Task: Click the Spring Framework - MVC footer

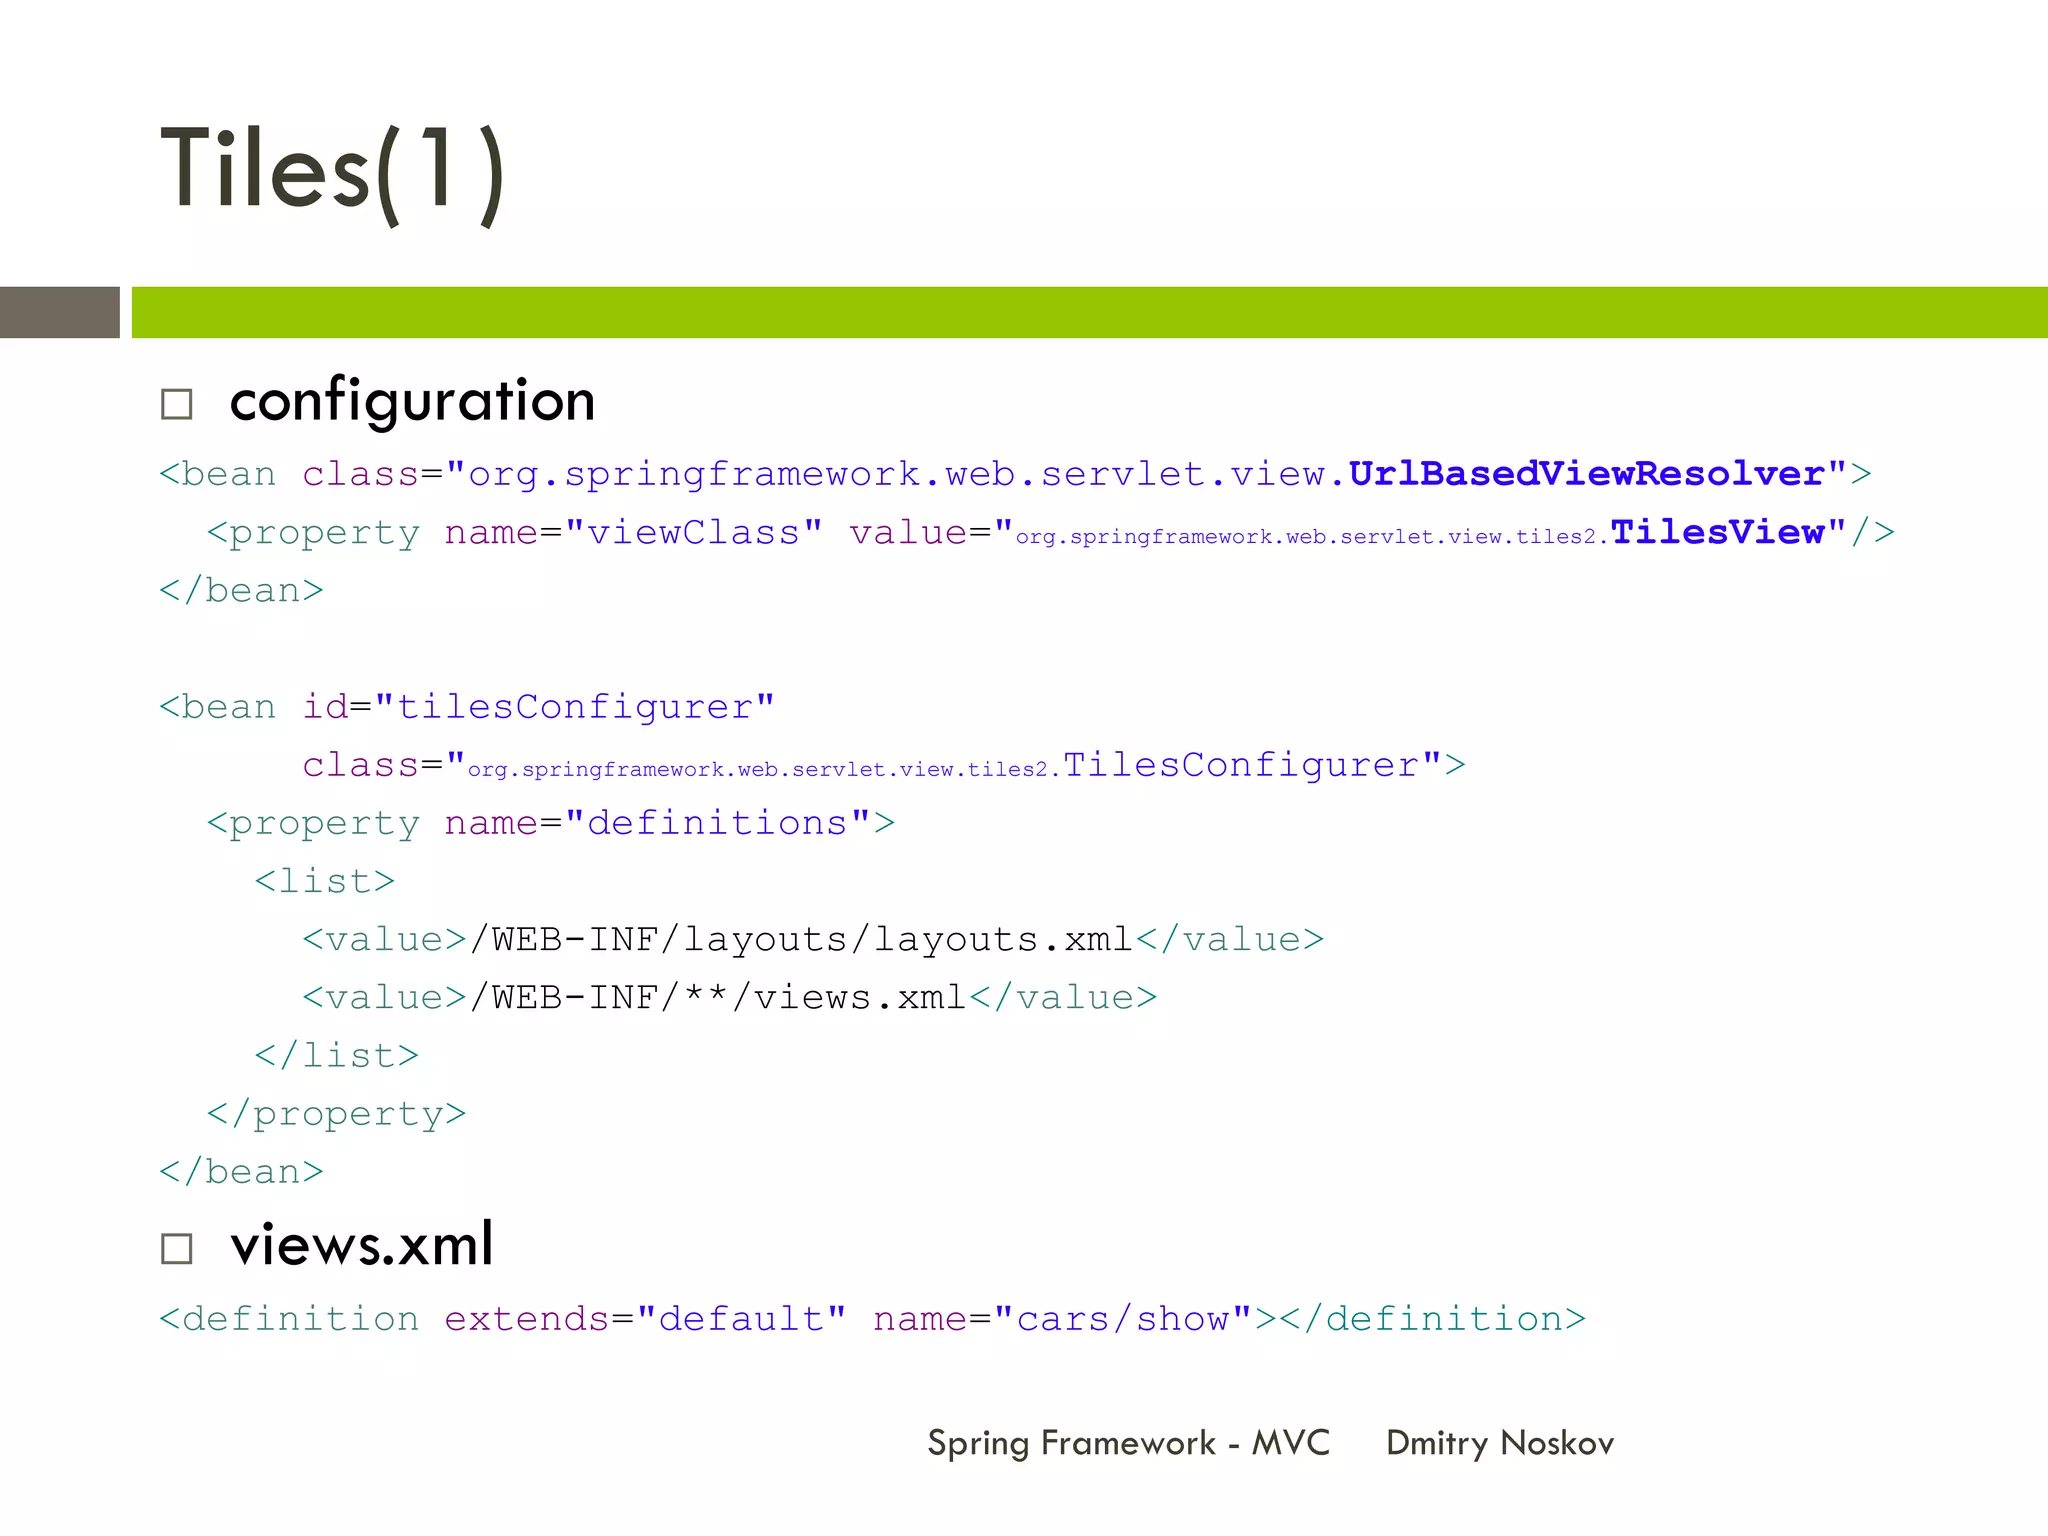Action: pos(1128,1443)
